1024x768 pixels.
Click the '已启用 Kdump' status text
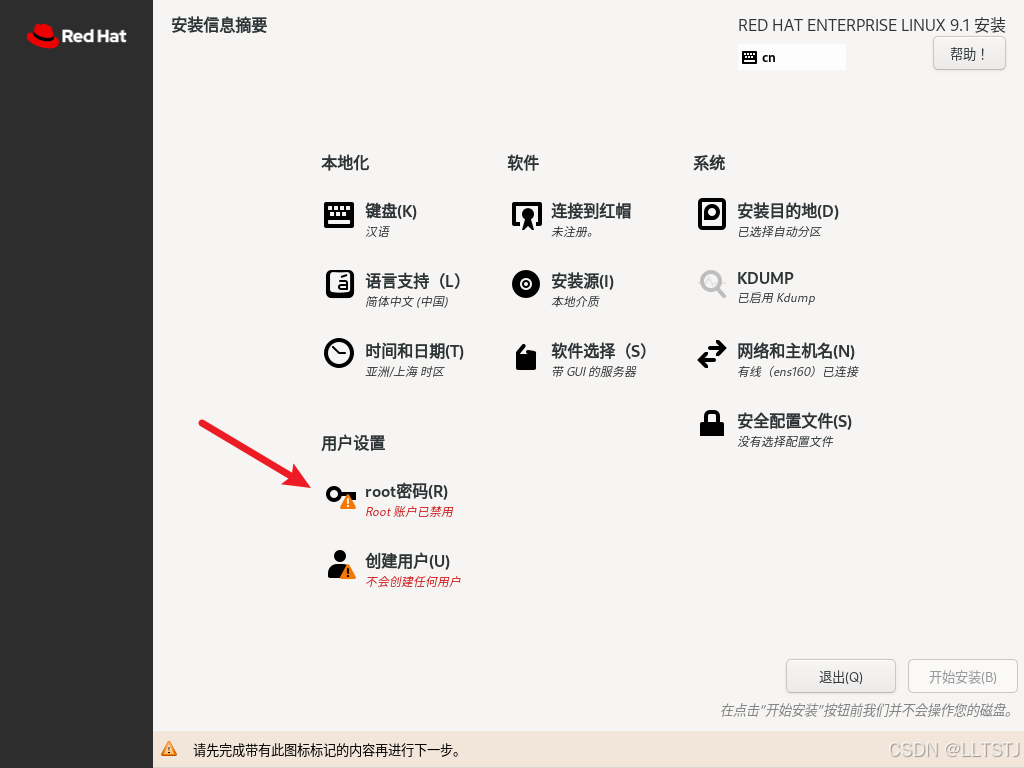point(776,298)
